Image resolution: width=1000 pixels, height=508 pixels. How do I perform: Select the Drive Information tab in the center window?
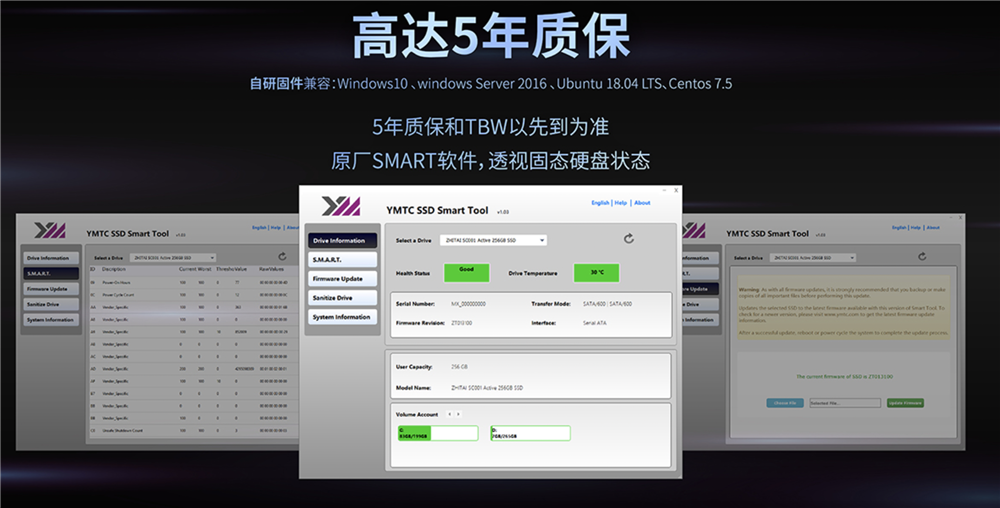click(342, 240)
